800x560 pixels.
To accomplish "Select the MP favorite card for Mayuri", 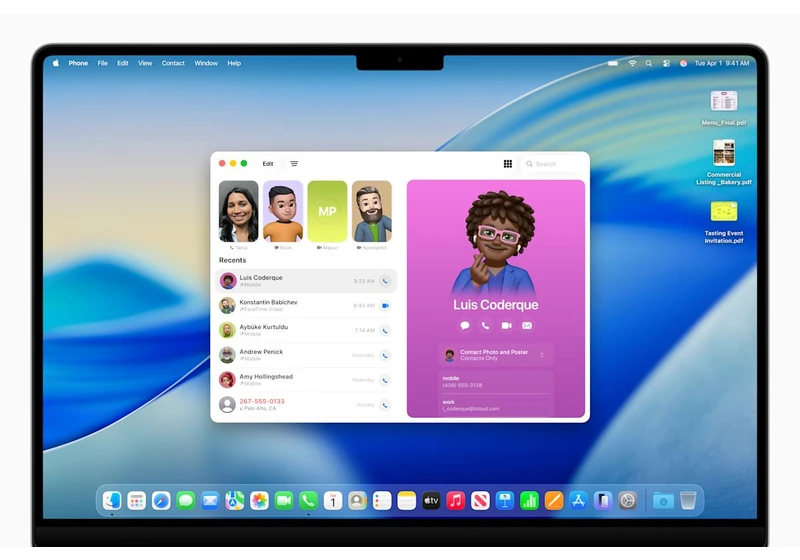I will (327, 211).
